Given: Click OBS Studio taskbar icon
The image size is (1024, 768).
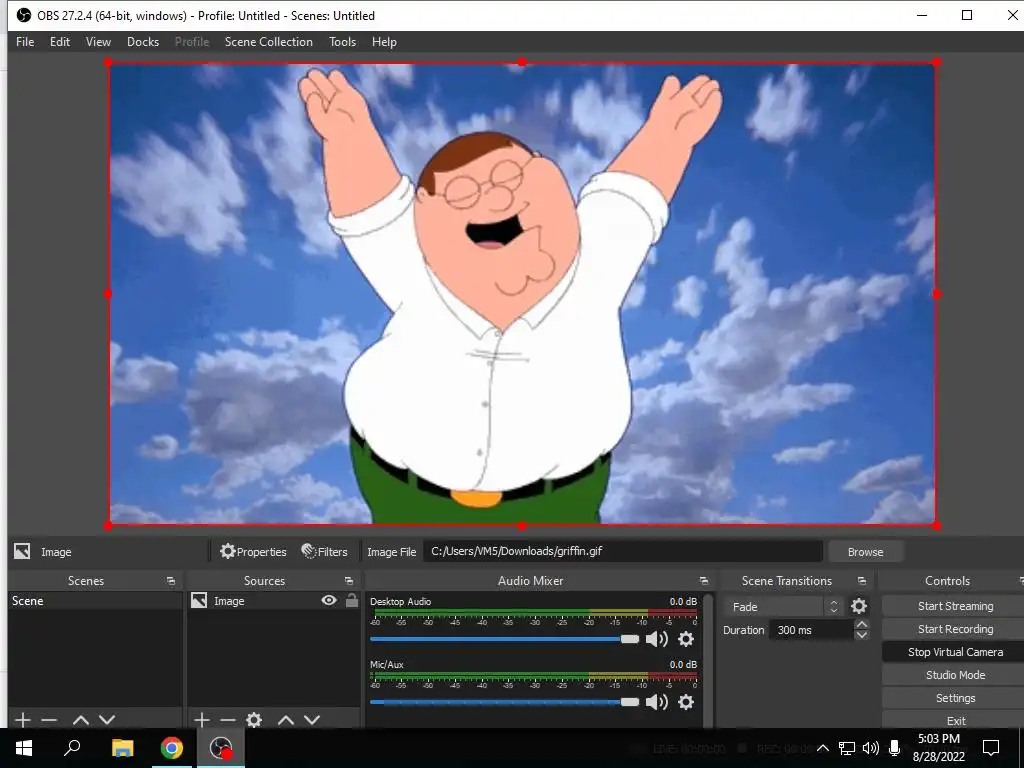Looking at the screenshot, I should 221,748.
